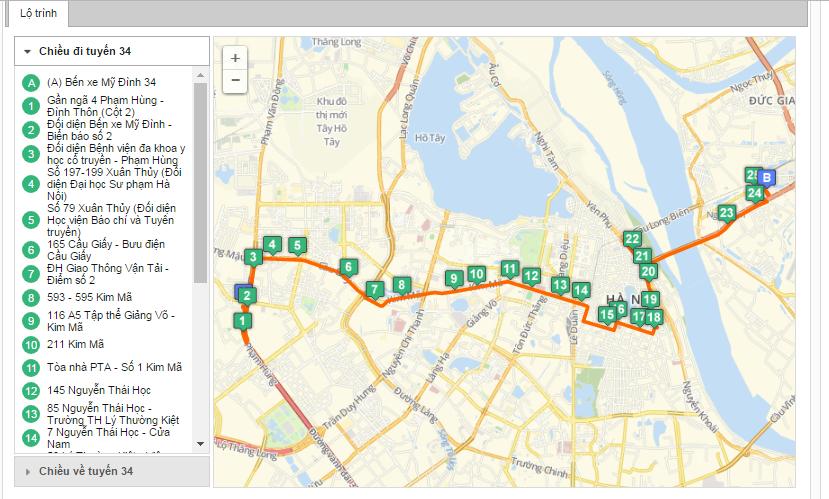Image resolution: width=829 pixels, height=499 pixels.
Task: Select stop (A) Bến xe Mỹ Đình 34
Action: (101, 82)
